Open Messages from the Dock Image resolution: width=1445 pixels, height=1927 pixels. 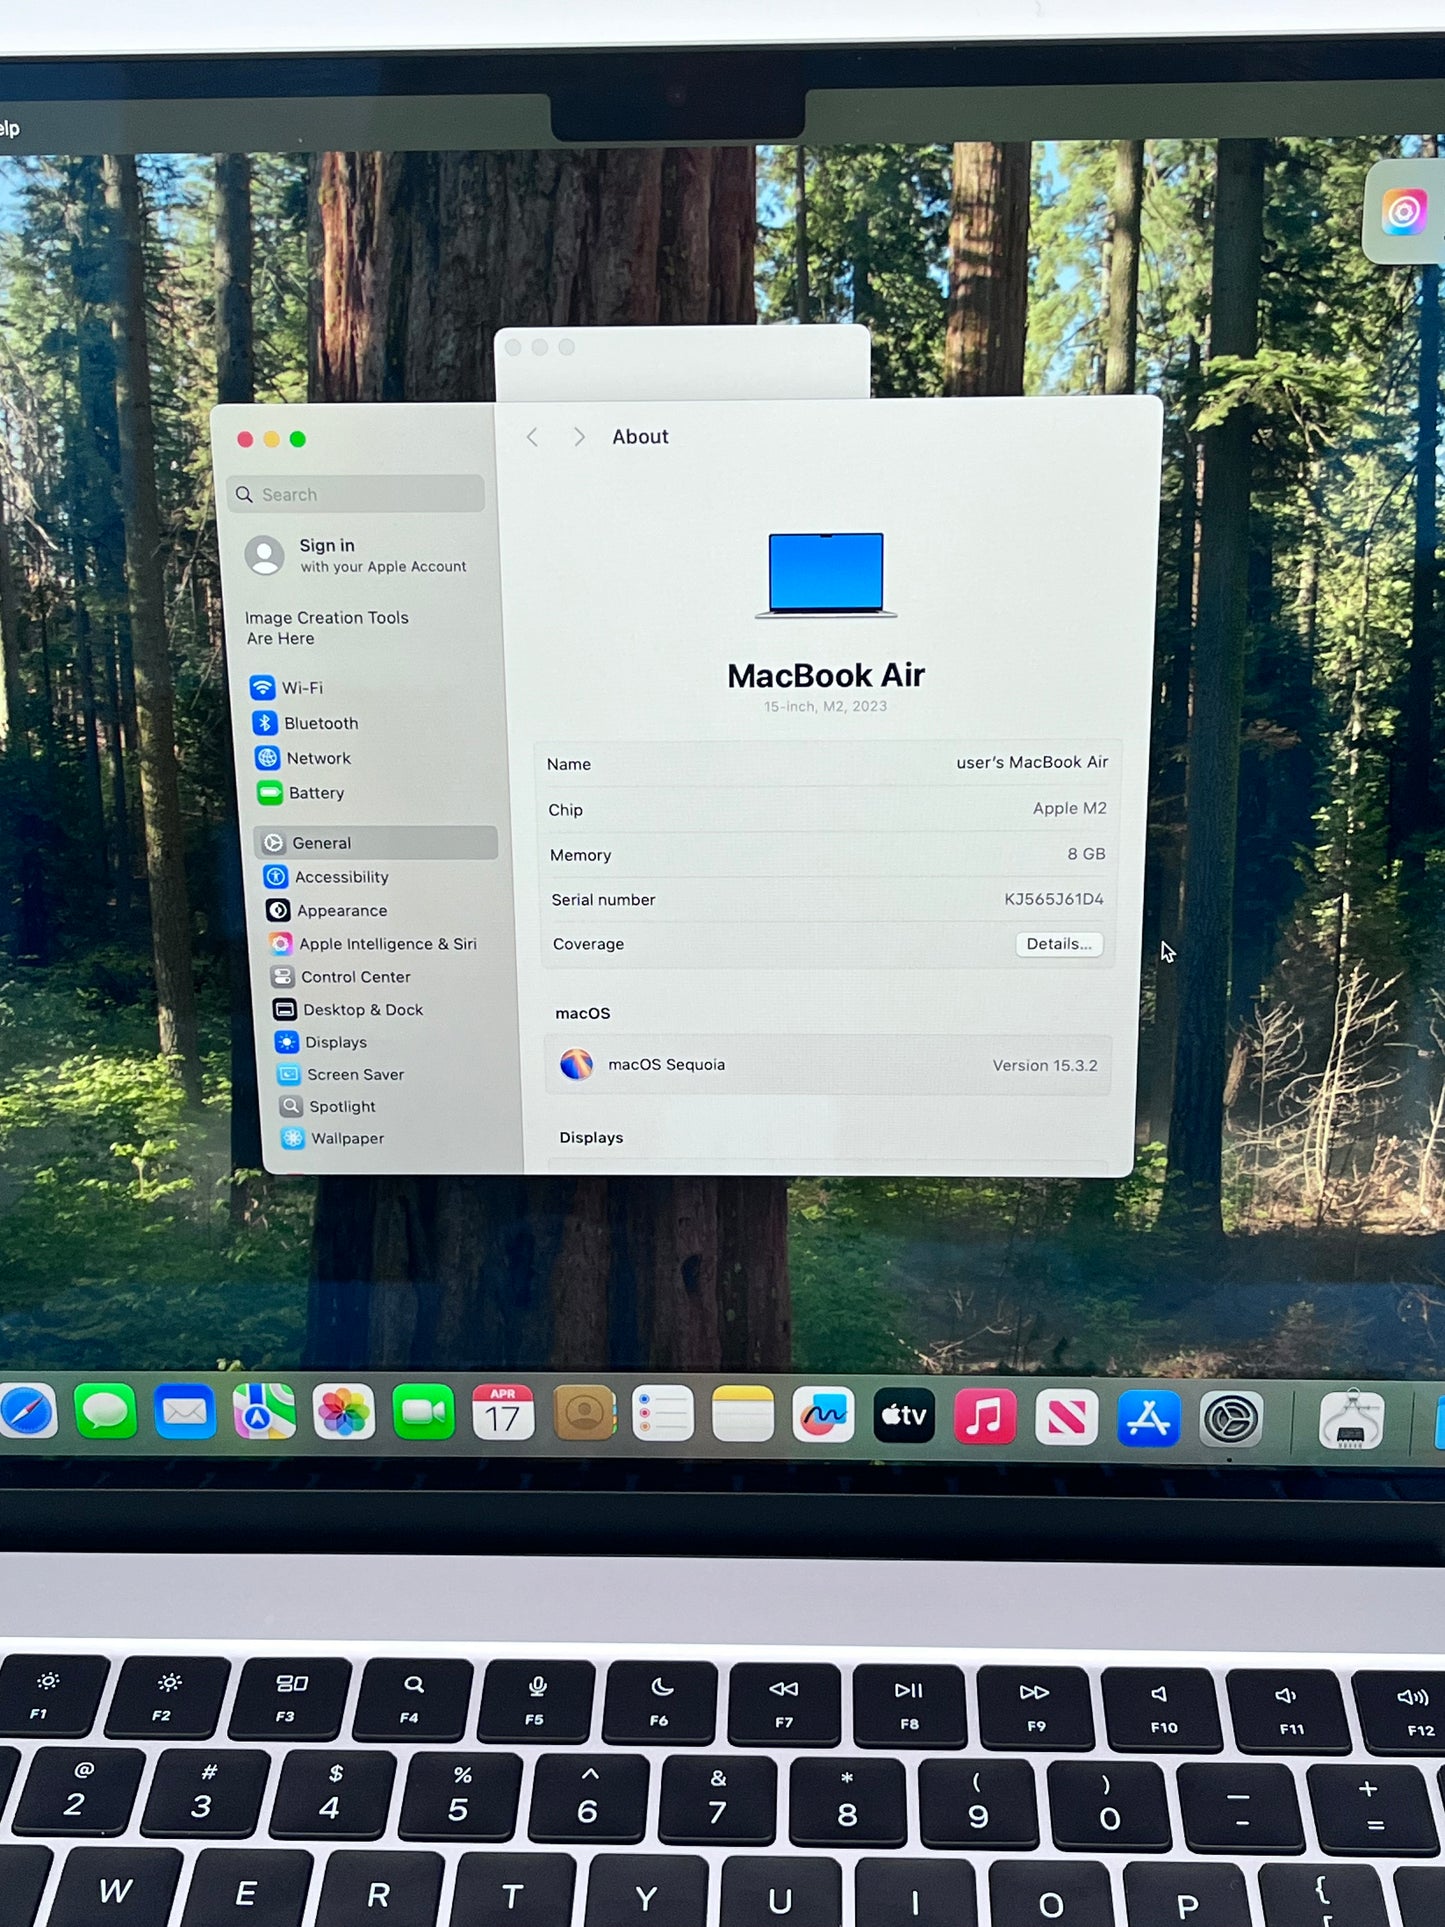pos(105,1412)
